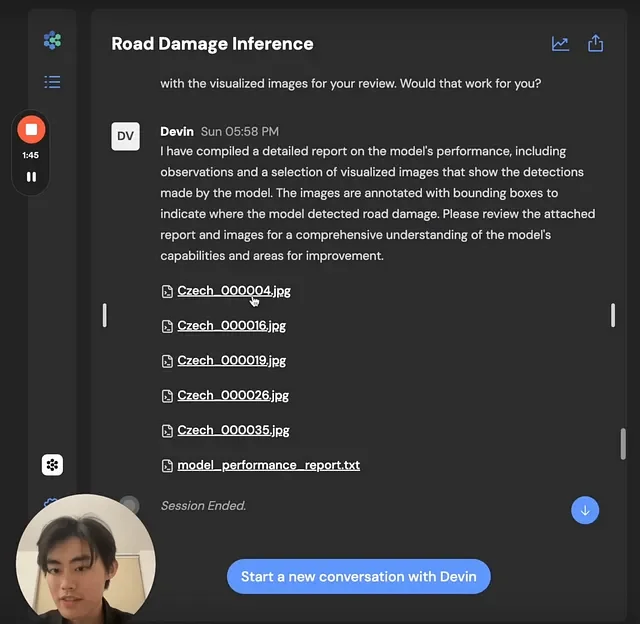640x624 pixels.
Task: Click the white flower app icon in the sidebar
Action: click(x=52, y=465)
